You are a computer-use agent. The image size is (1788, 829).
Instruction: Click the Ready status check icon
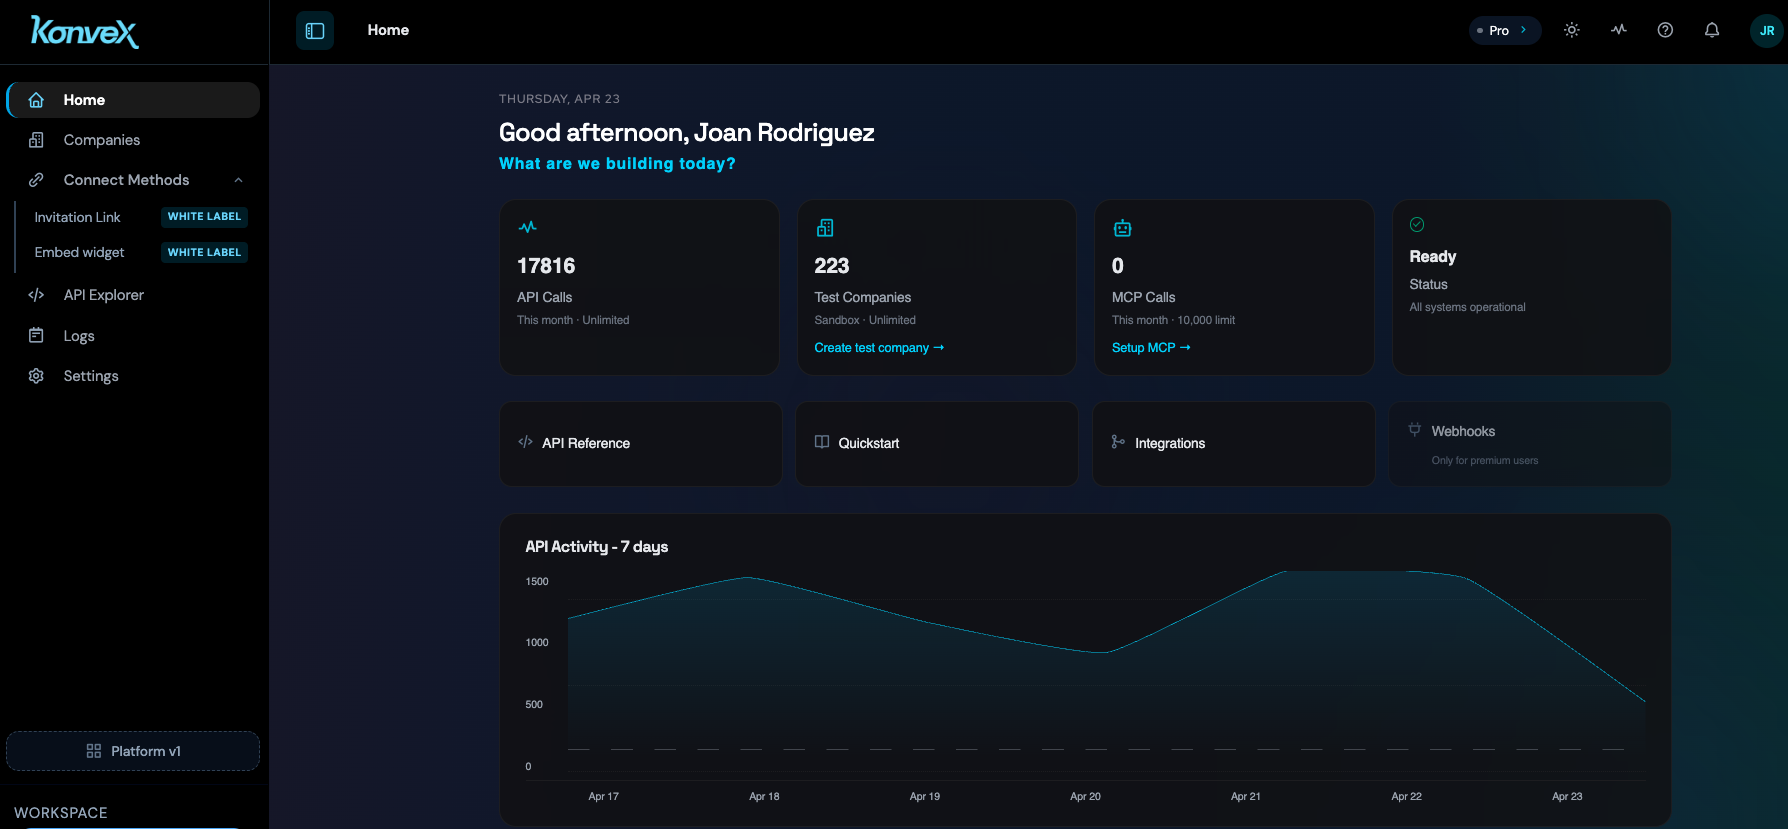click(1417, 225)
